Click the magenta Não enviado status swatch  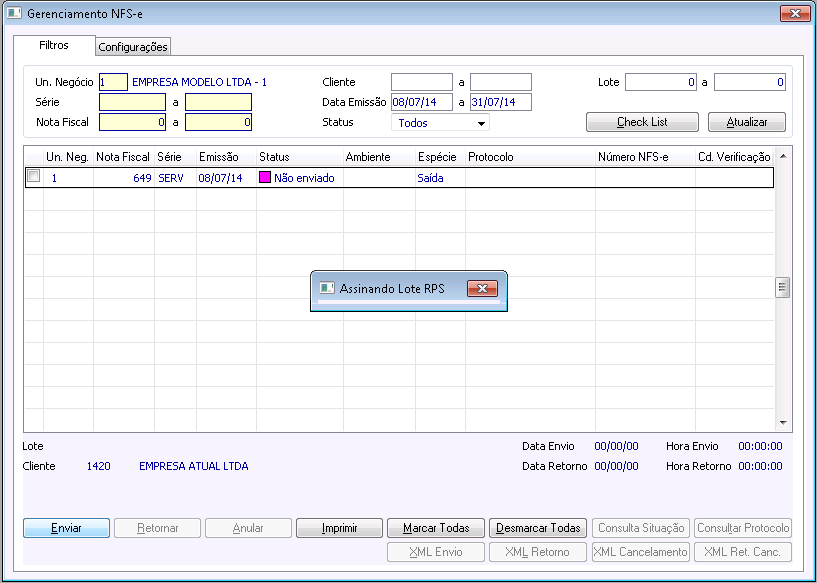coord(265,177)
